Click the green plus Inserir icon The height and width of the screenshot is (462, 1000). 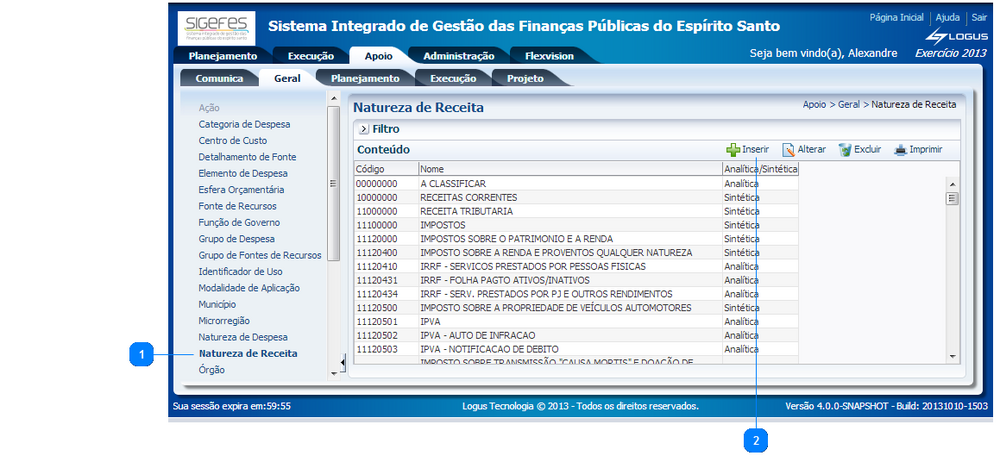coord(733,150)
